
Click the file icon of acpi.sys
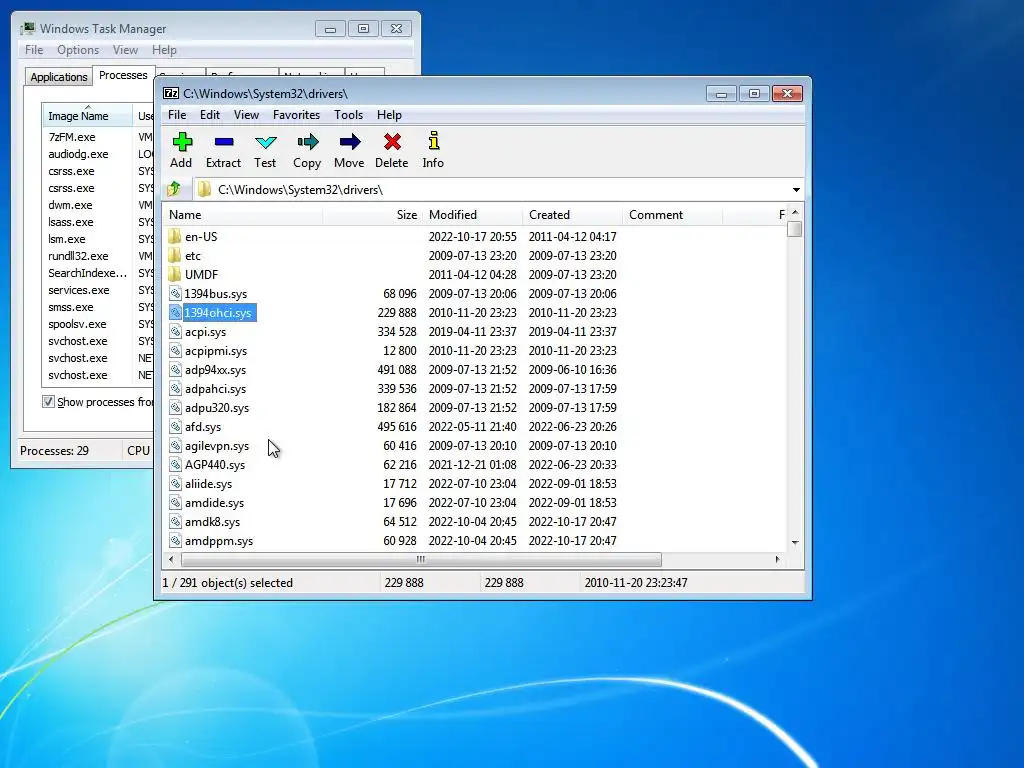point(175,331)
